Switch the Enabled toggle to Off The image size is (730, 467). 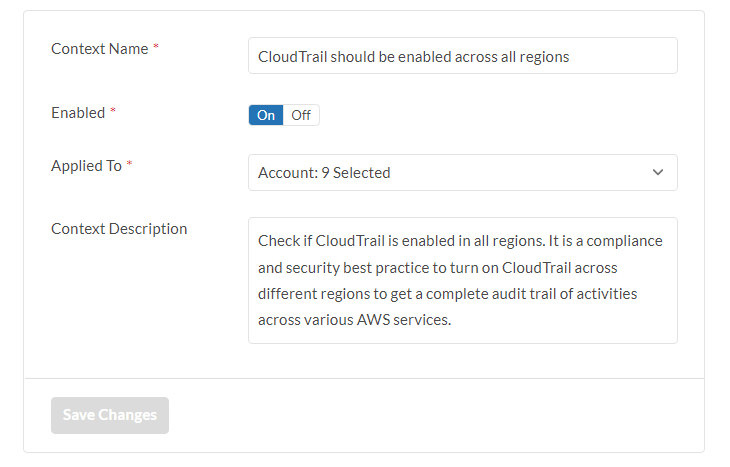301,115
